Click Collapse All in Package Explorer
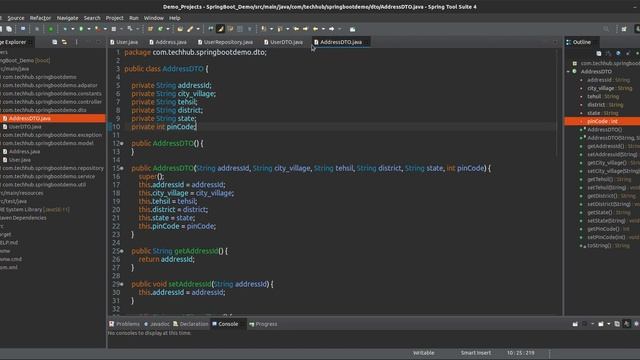 point(55,42)
